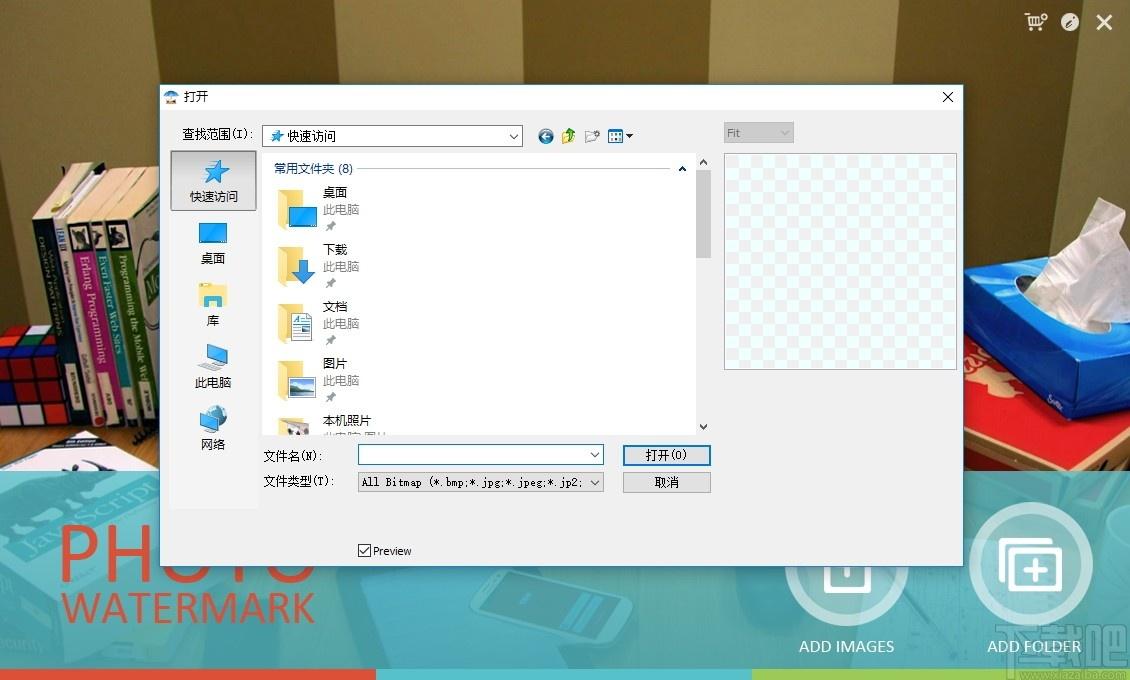
Task: Open the view menu icon in toolbar
Action: [x=620, y=136]
